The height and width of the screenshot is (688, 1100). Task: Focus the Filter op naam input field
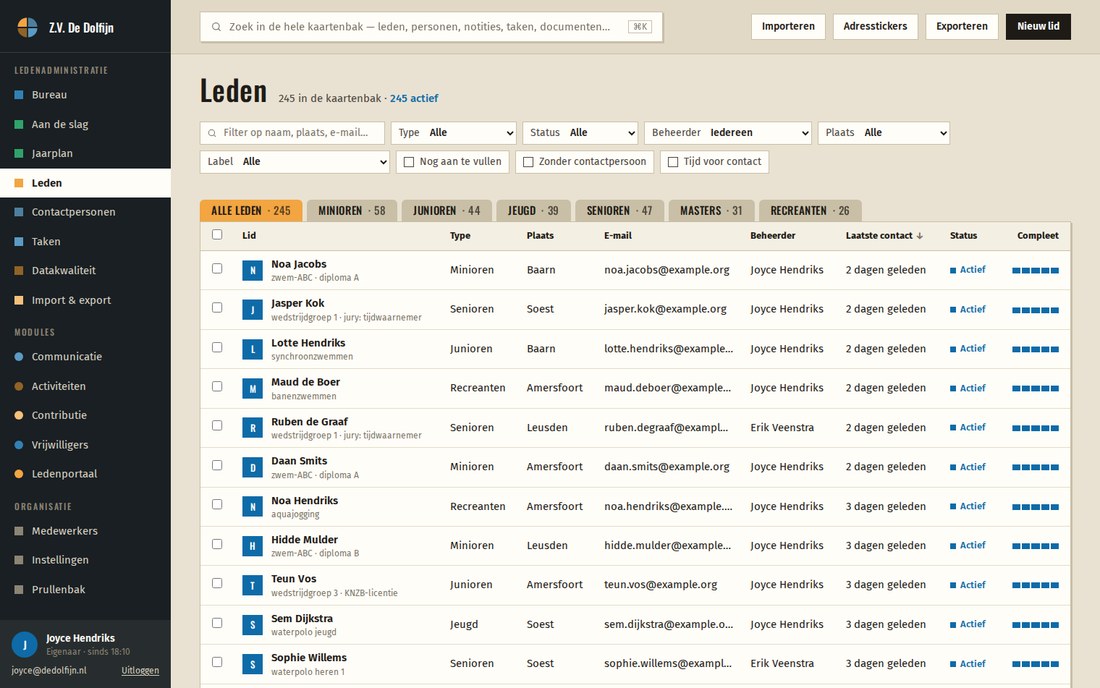coord(293,133)
